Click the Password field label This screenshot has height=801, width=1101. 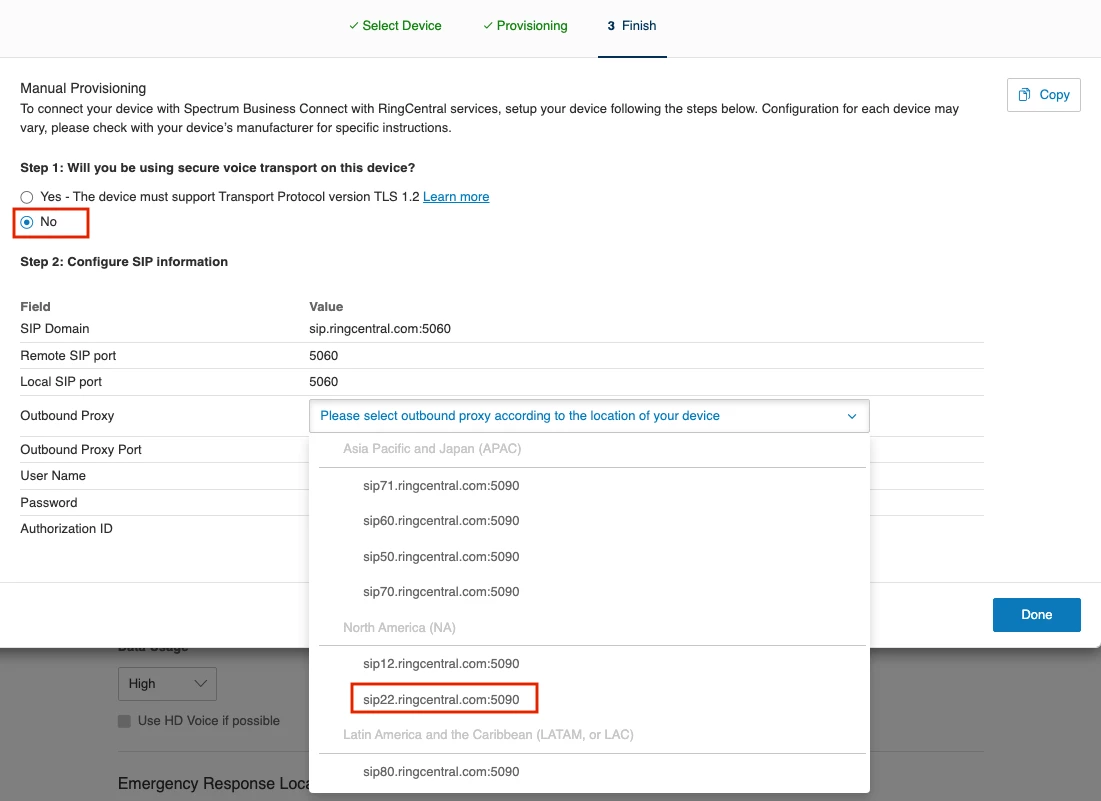[48, 503]
